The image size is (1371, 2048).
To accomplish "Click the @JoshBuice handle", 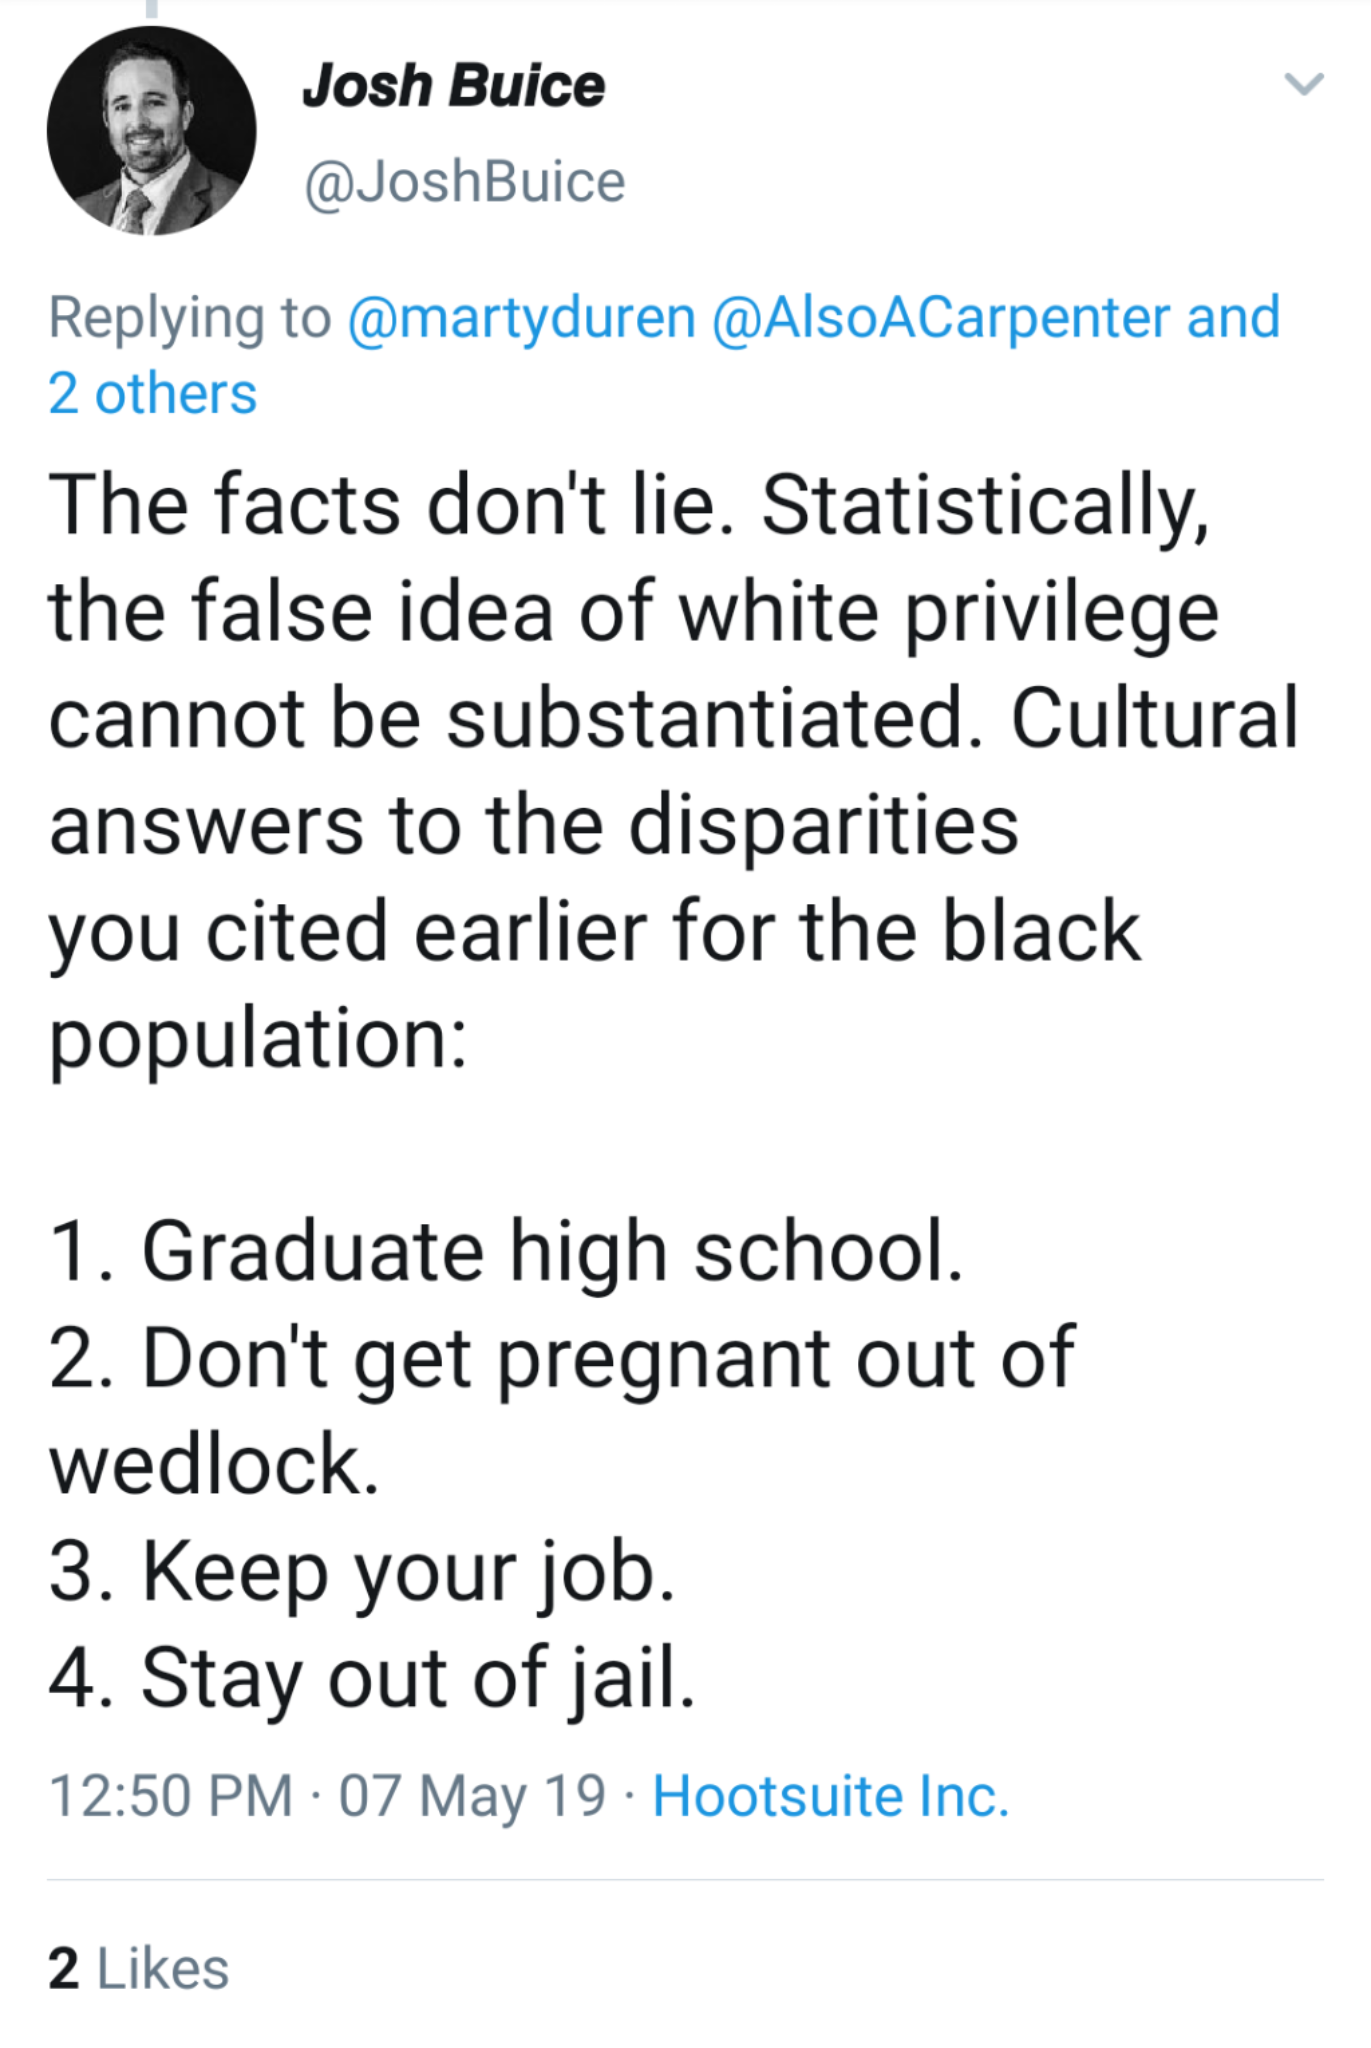I will pos(464,182).
